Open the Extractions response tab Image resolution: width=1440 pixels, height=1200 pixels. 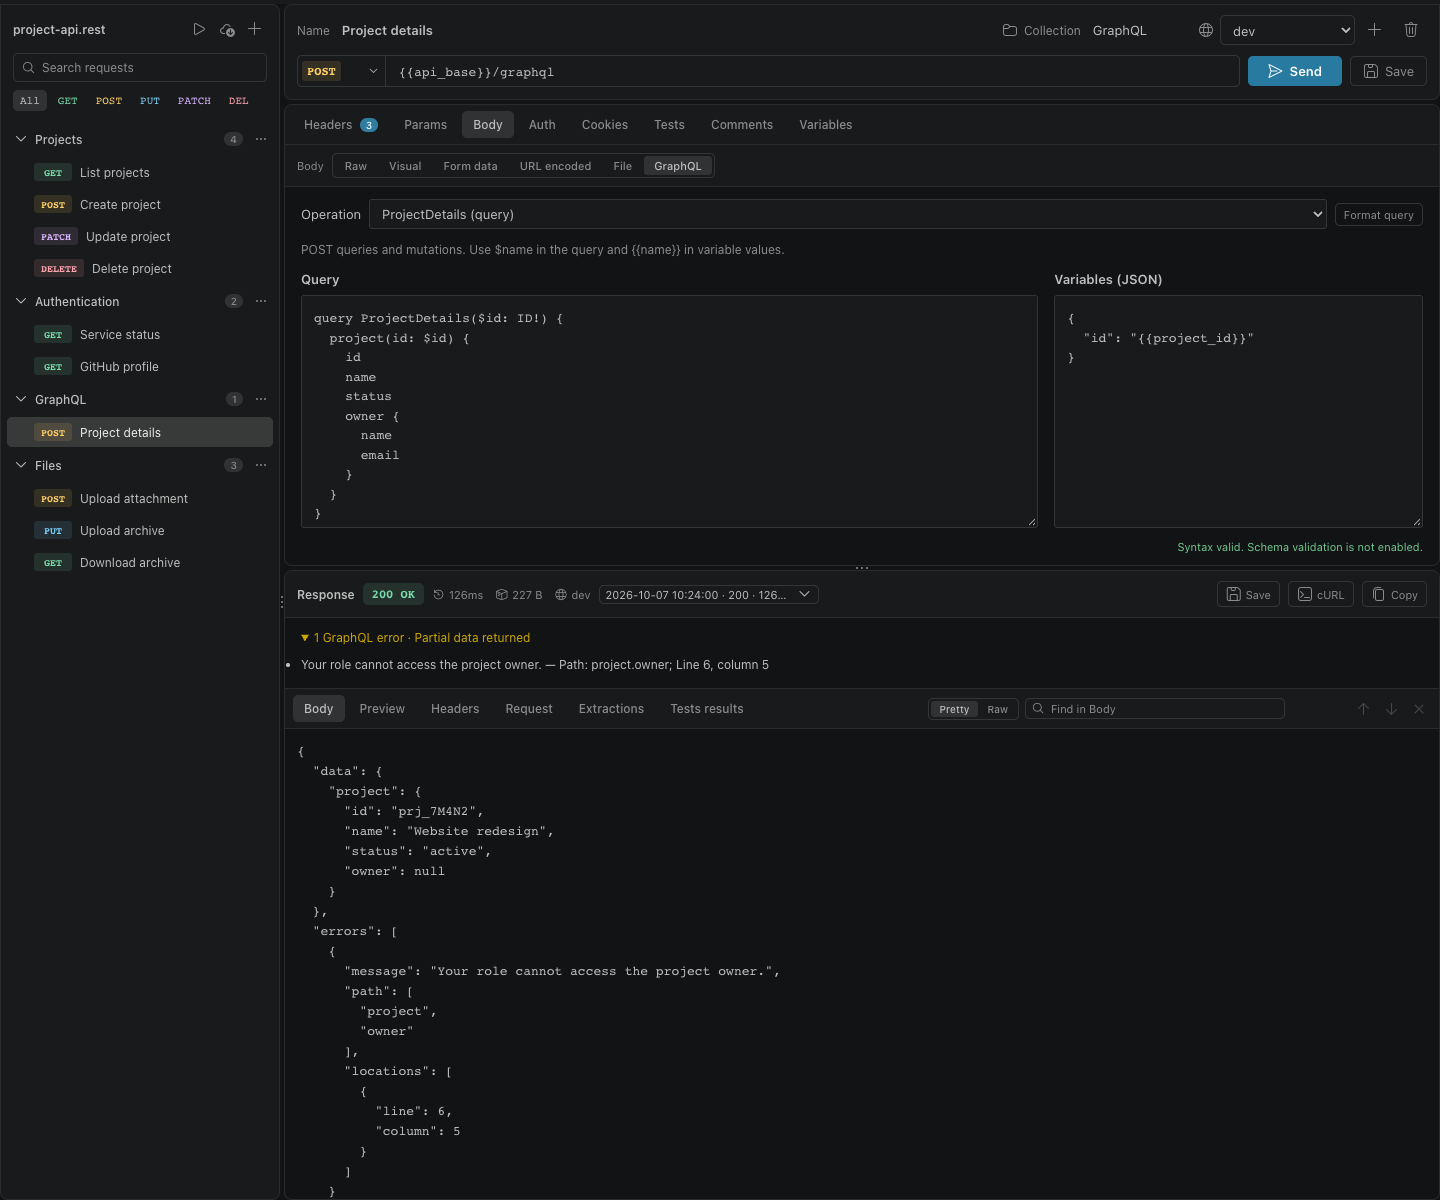click(x=611, y=709)
